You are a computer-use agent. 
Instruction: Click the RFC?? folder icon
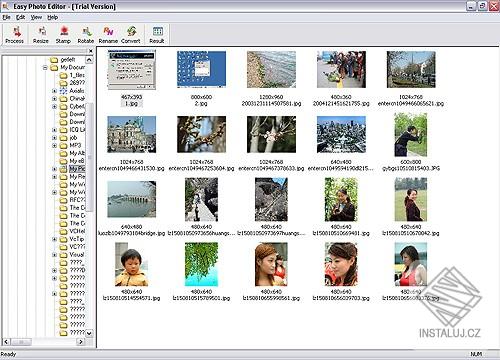pos(63,200)
